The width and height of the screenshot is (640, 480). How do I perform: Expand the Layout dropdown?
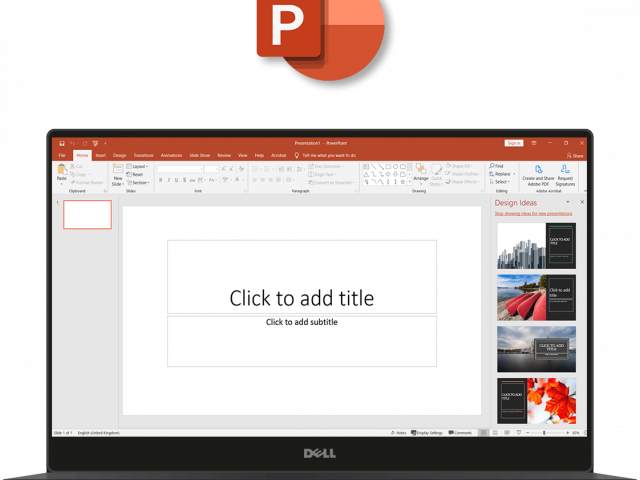click(x=138, y=166)
